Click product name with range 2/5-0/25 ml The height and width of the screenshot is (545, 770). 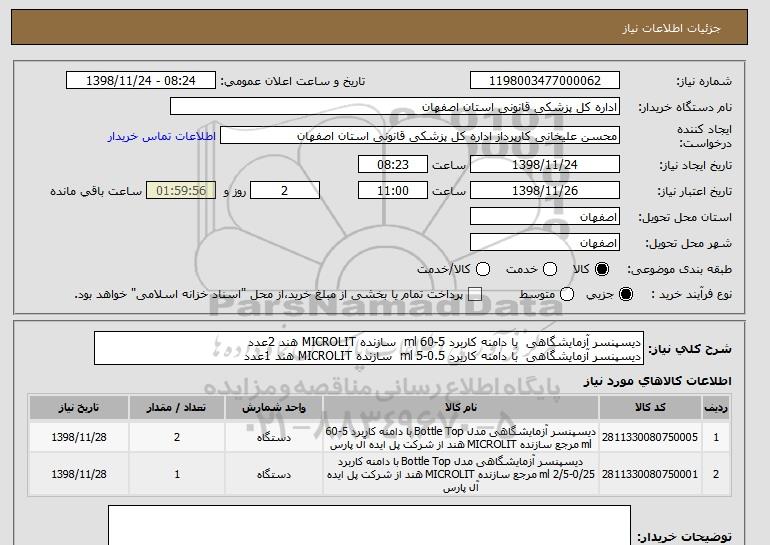(461, 474)
